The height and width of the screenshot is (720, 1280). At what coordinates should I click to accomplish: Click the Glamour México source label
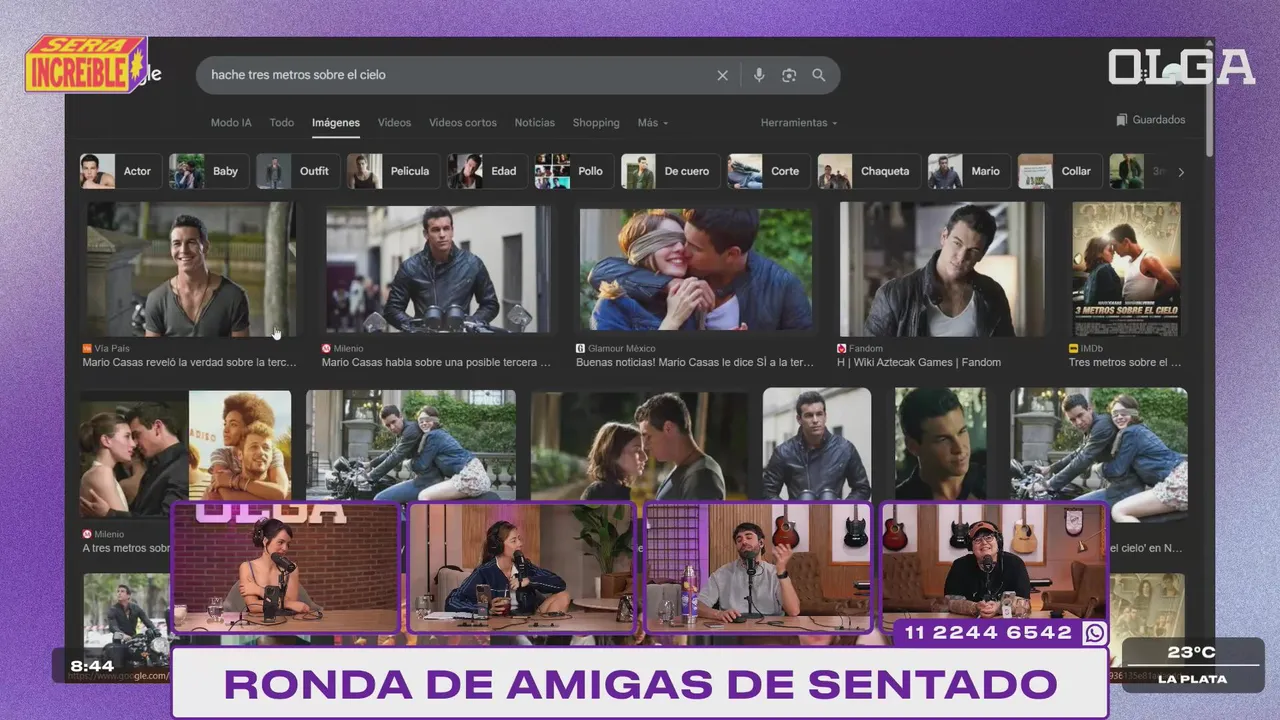[x=615, y=349]
